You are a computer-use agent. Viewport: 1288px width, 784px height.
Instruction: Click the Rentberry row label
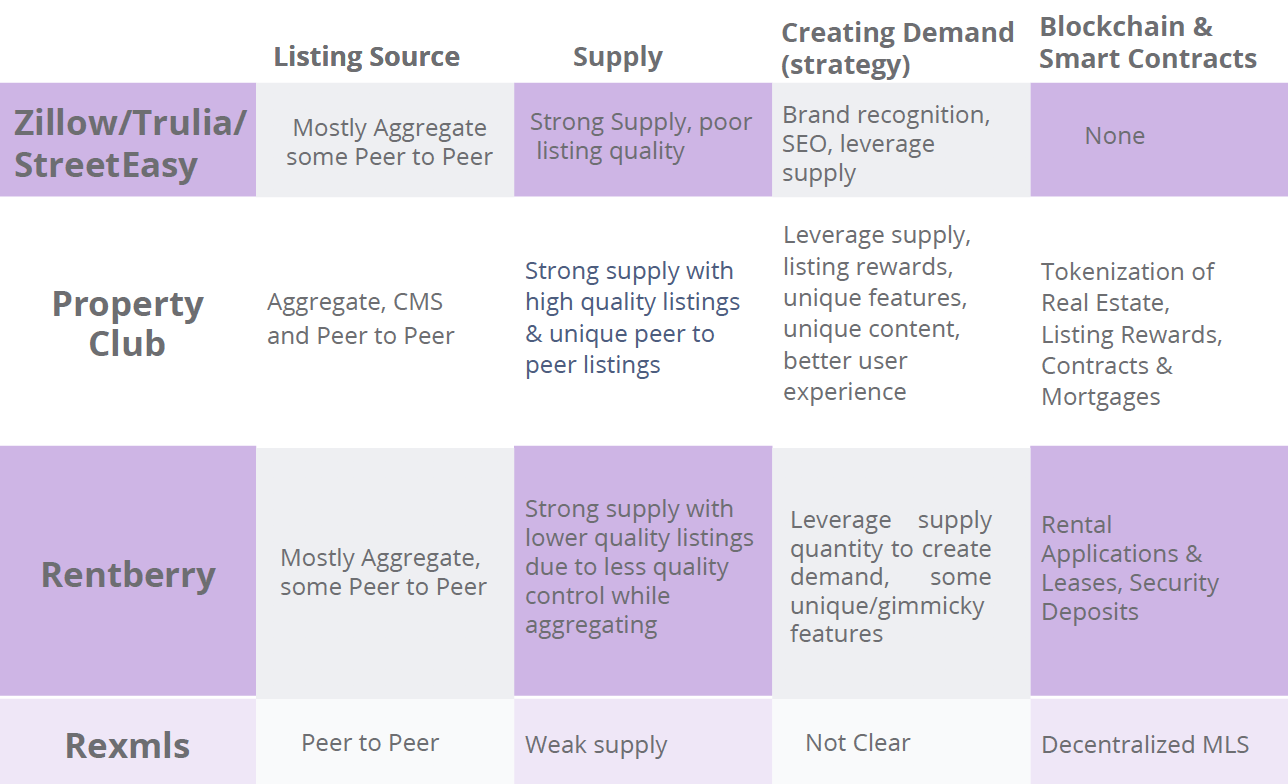click(x=128, y=575)
